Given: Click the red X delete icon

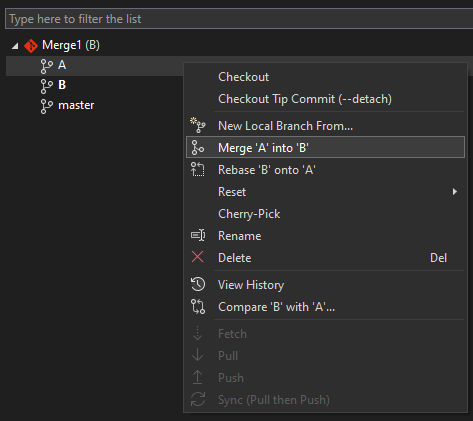Looking at the screenshot, I should point(198,257).
